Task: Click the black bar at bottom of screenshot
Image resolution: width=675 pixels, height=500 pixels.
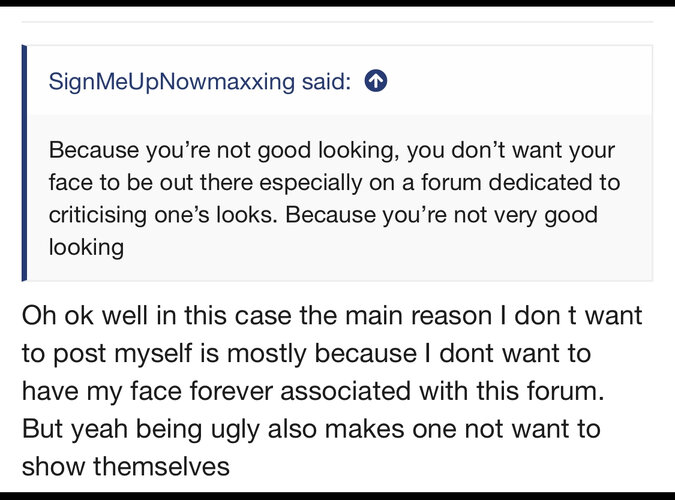Action: (x=337, y=495)
